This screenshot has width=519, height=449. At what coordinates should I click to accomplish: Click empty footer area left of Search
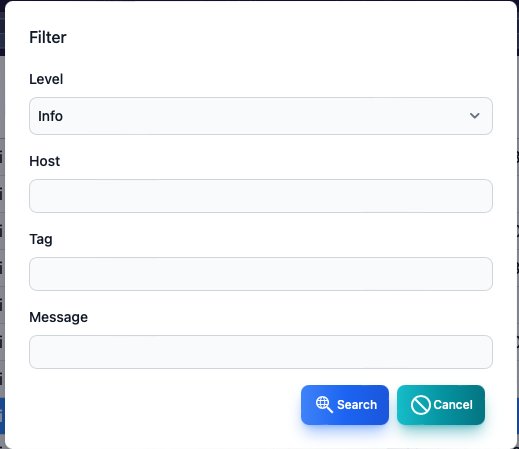(163, 405)
